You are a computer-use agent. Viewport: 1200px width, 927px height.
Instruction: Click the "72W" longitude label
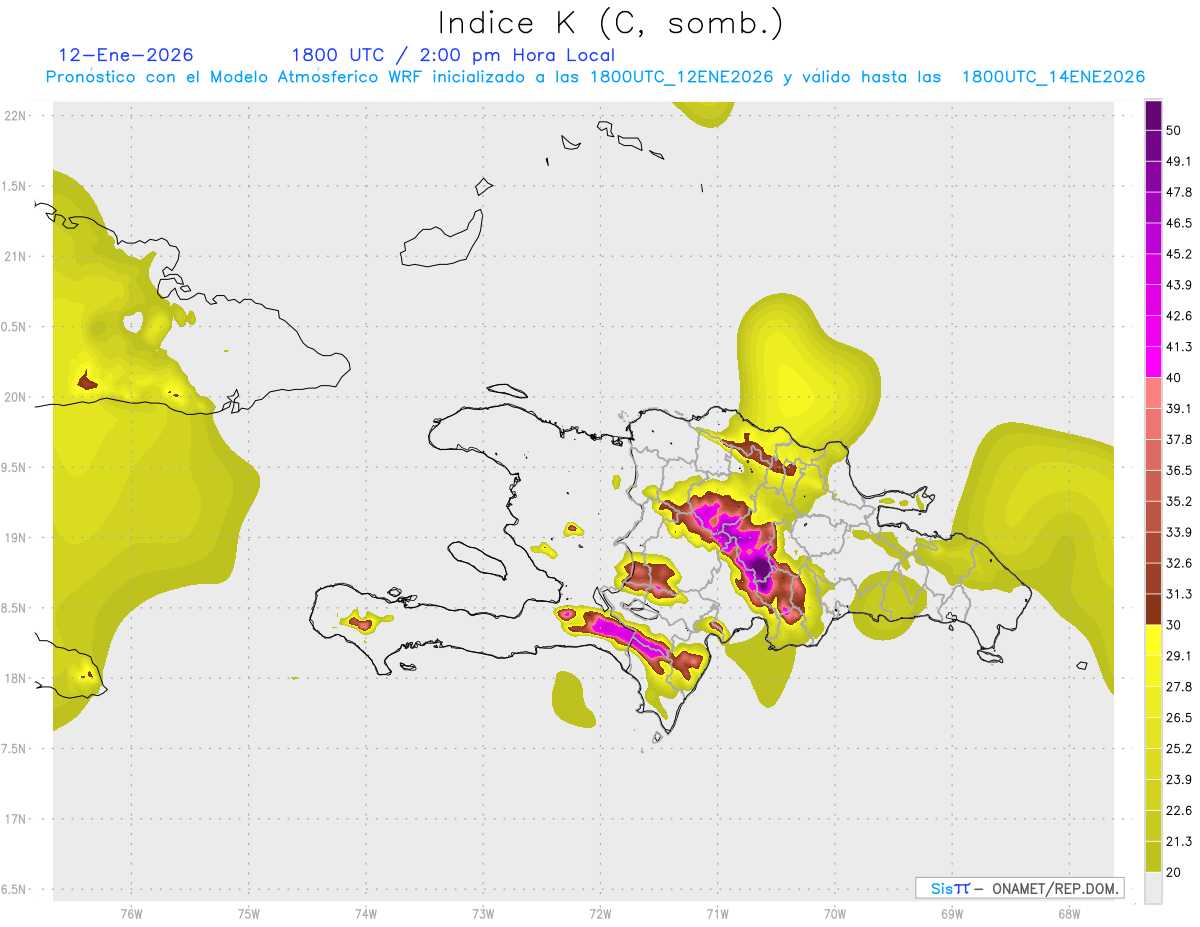click(x=600, y=912)
